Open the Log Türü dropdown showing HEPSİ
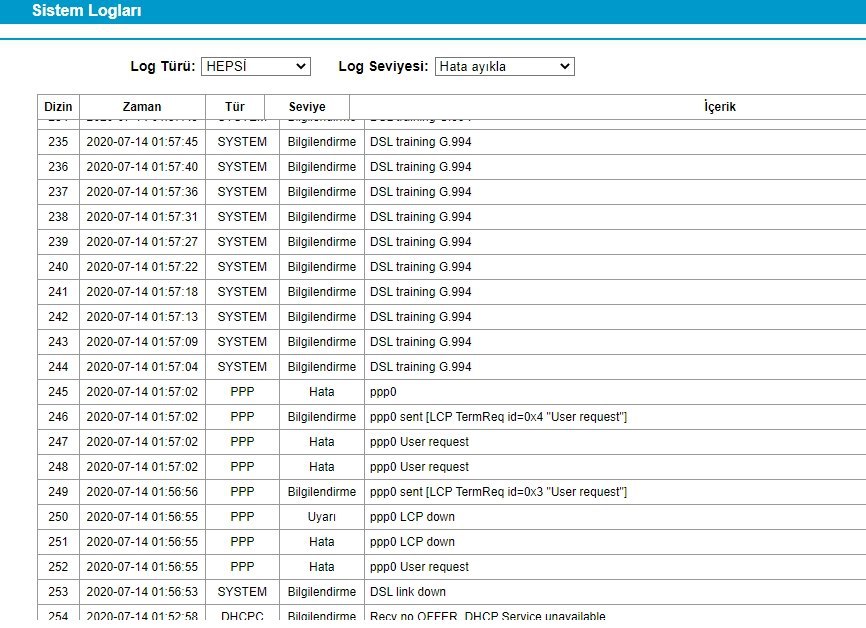This screenshot has width=866, height=628. pos(255,66)
